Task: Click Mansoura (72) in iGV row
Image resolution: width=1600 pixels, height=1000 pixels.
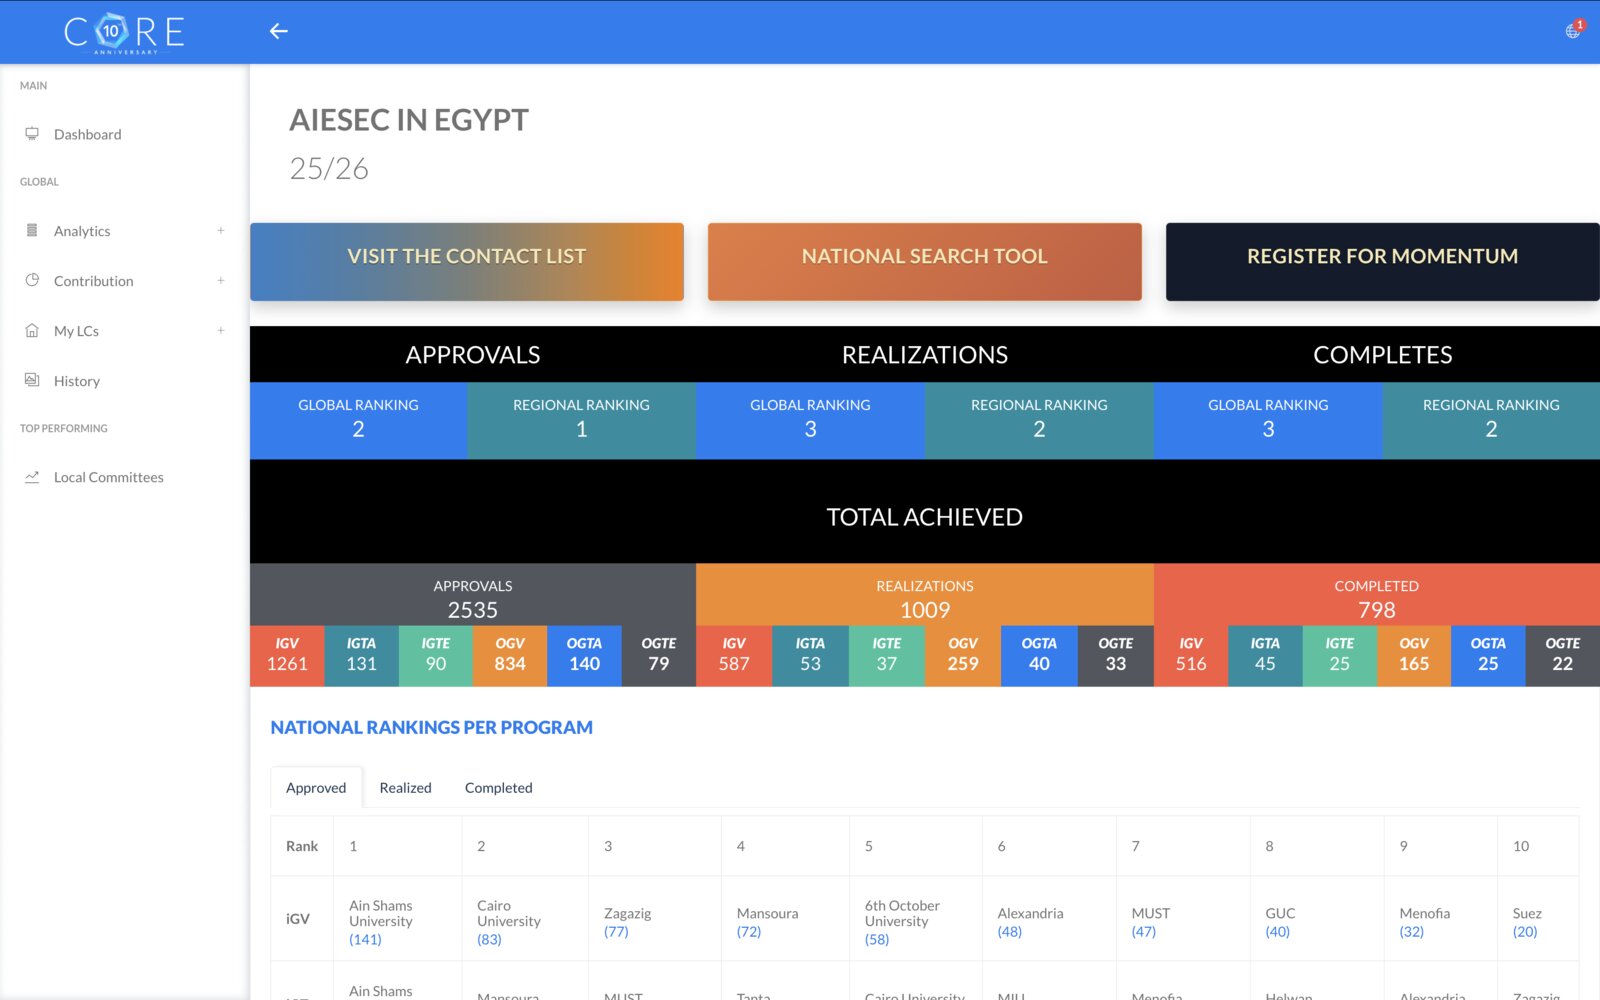Action: point(785,919)
